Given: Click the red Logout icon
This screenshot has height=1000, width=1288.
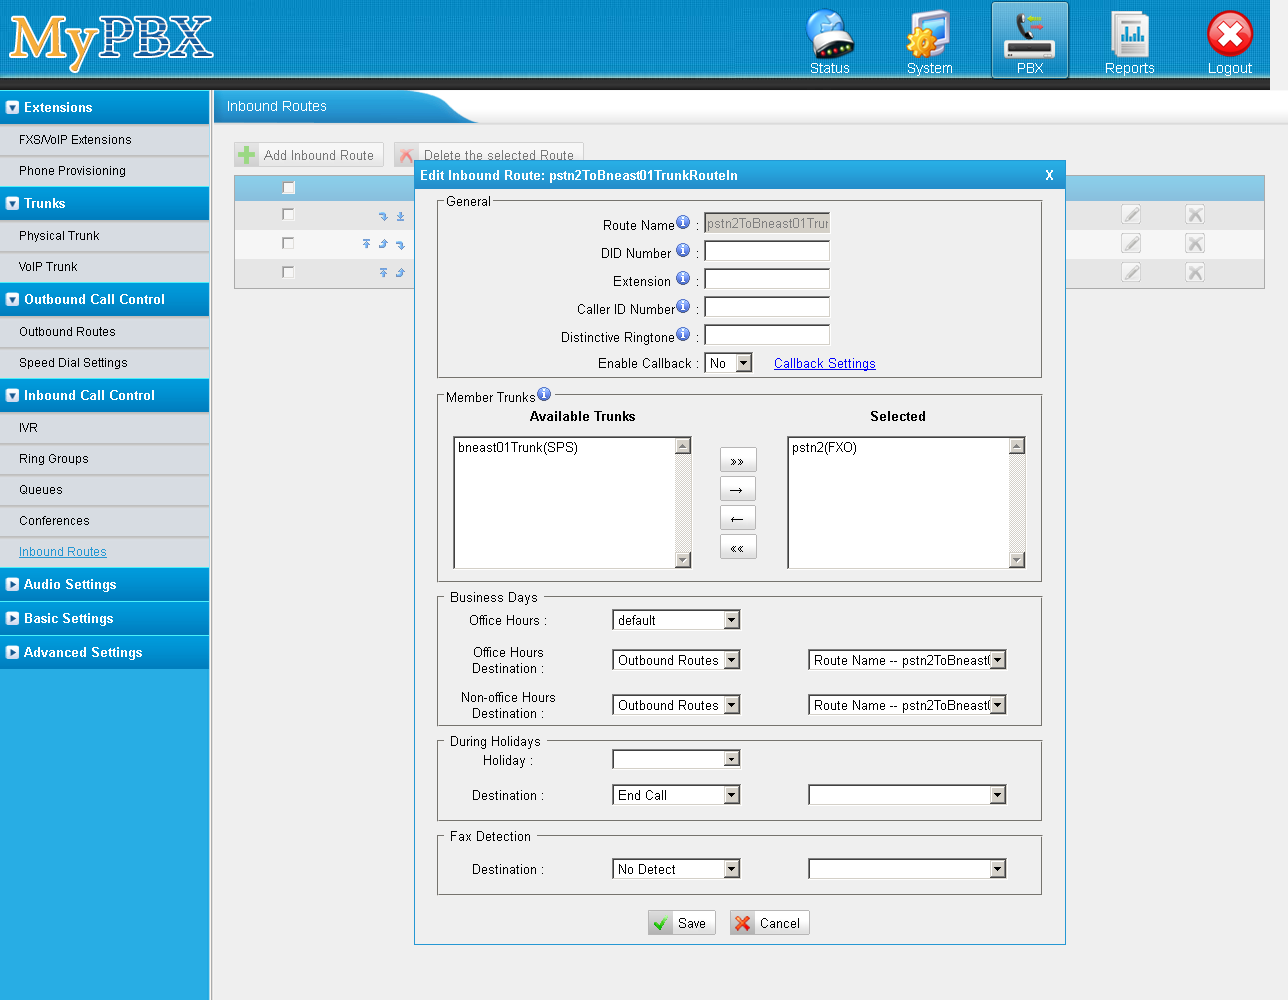Looking at the screenshot, I should click(1230, 40).
